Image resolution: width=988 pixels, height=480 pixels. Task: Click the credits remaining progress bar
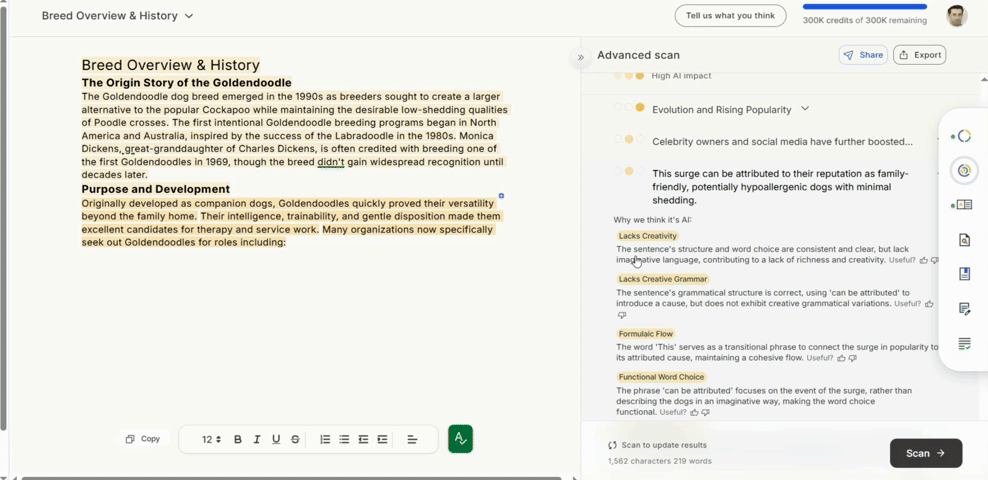pyautogui.click(x=864, y=7)
